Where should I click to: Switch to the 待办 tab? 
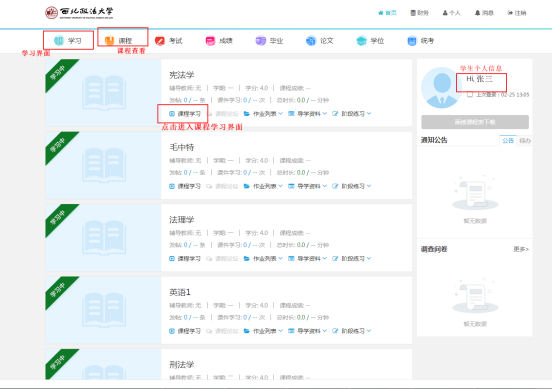pos(525,141)
